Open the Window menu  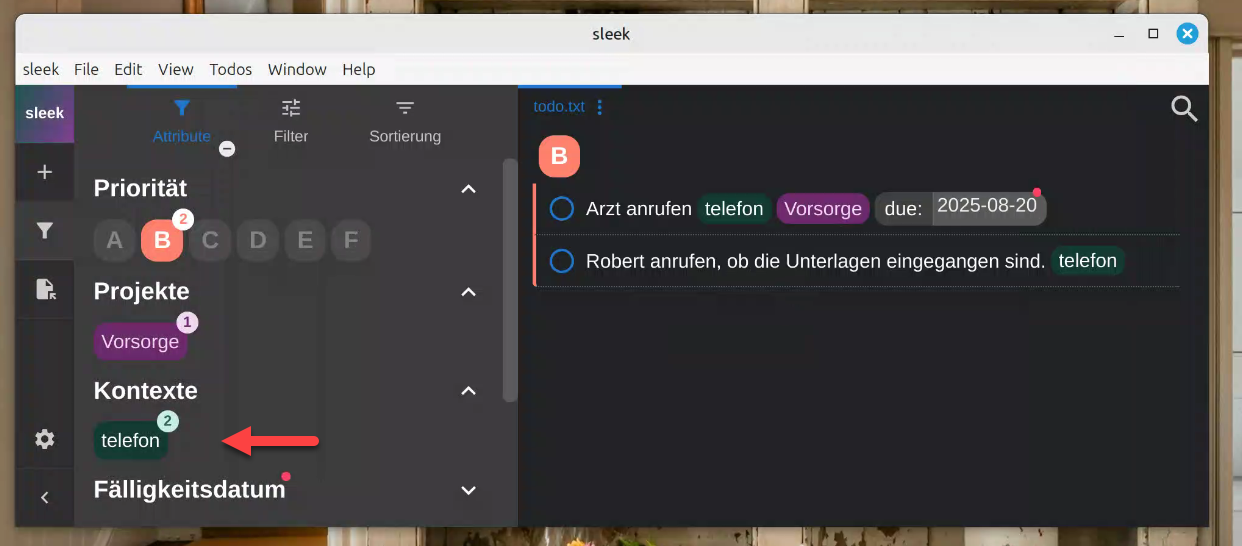tap(297, 69)
